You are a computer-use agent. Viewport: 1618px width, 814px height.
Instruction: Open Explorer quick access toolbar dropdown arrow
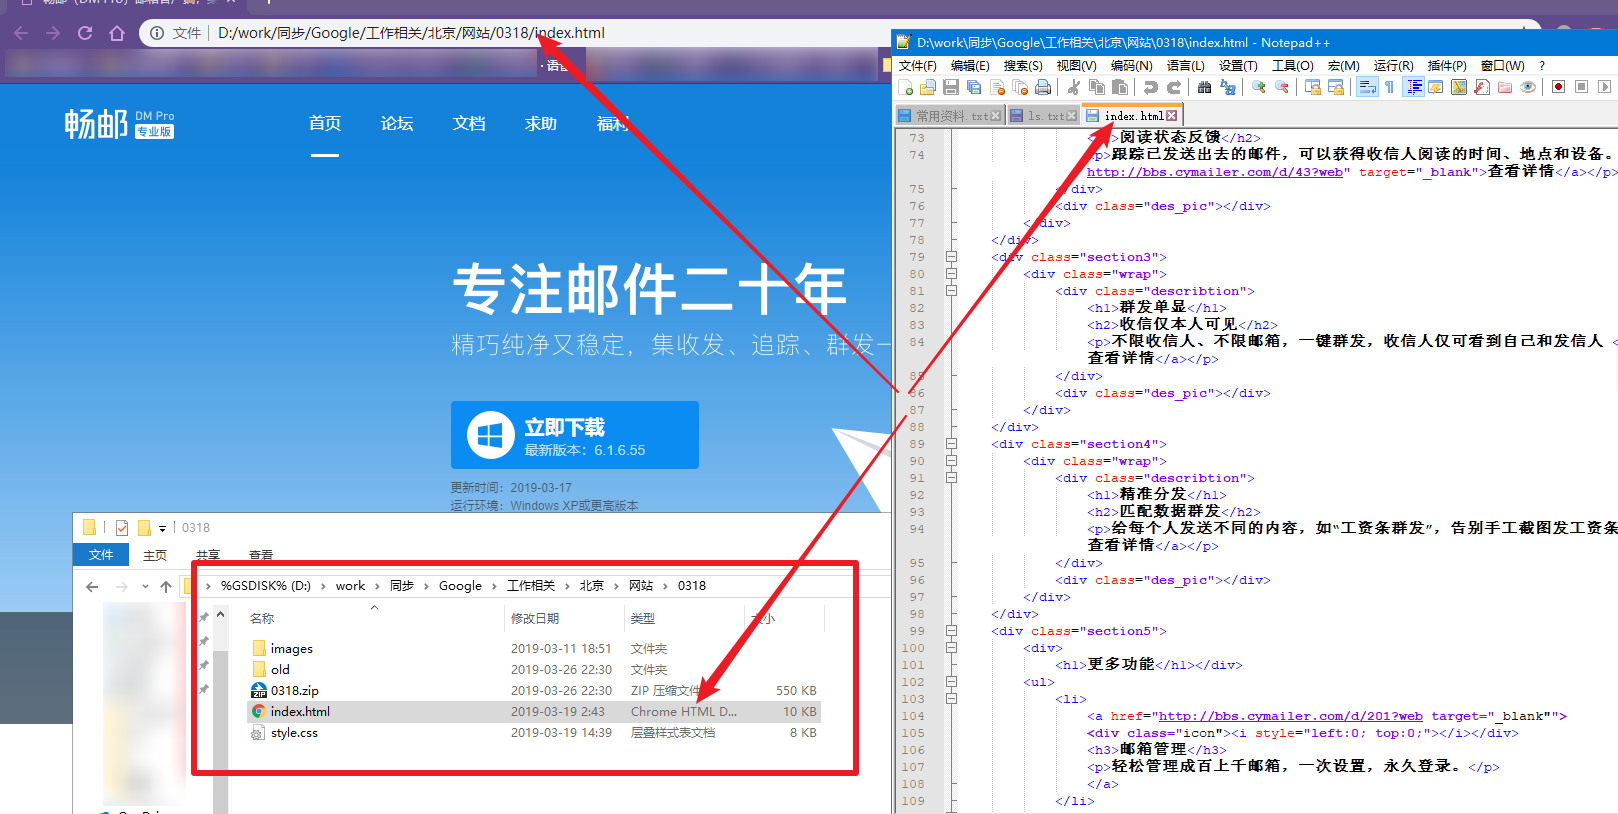click(162, 528)
